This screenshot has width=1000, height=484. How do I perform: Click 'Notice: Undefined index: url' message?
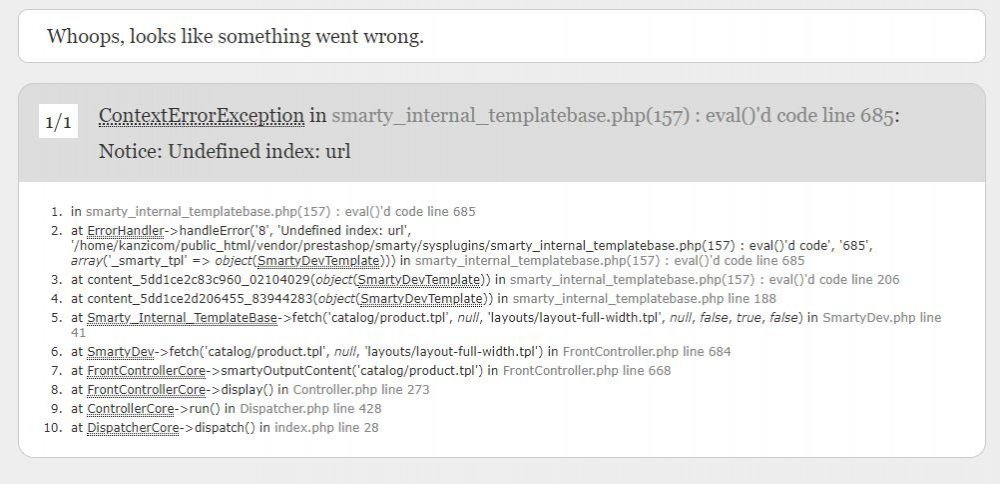coord(224,152)
